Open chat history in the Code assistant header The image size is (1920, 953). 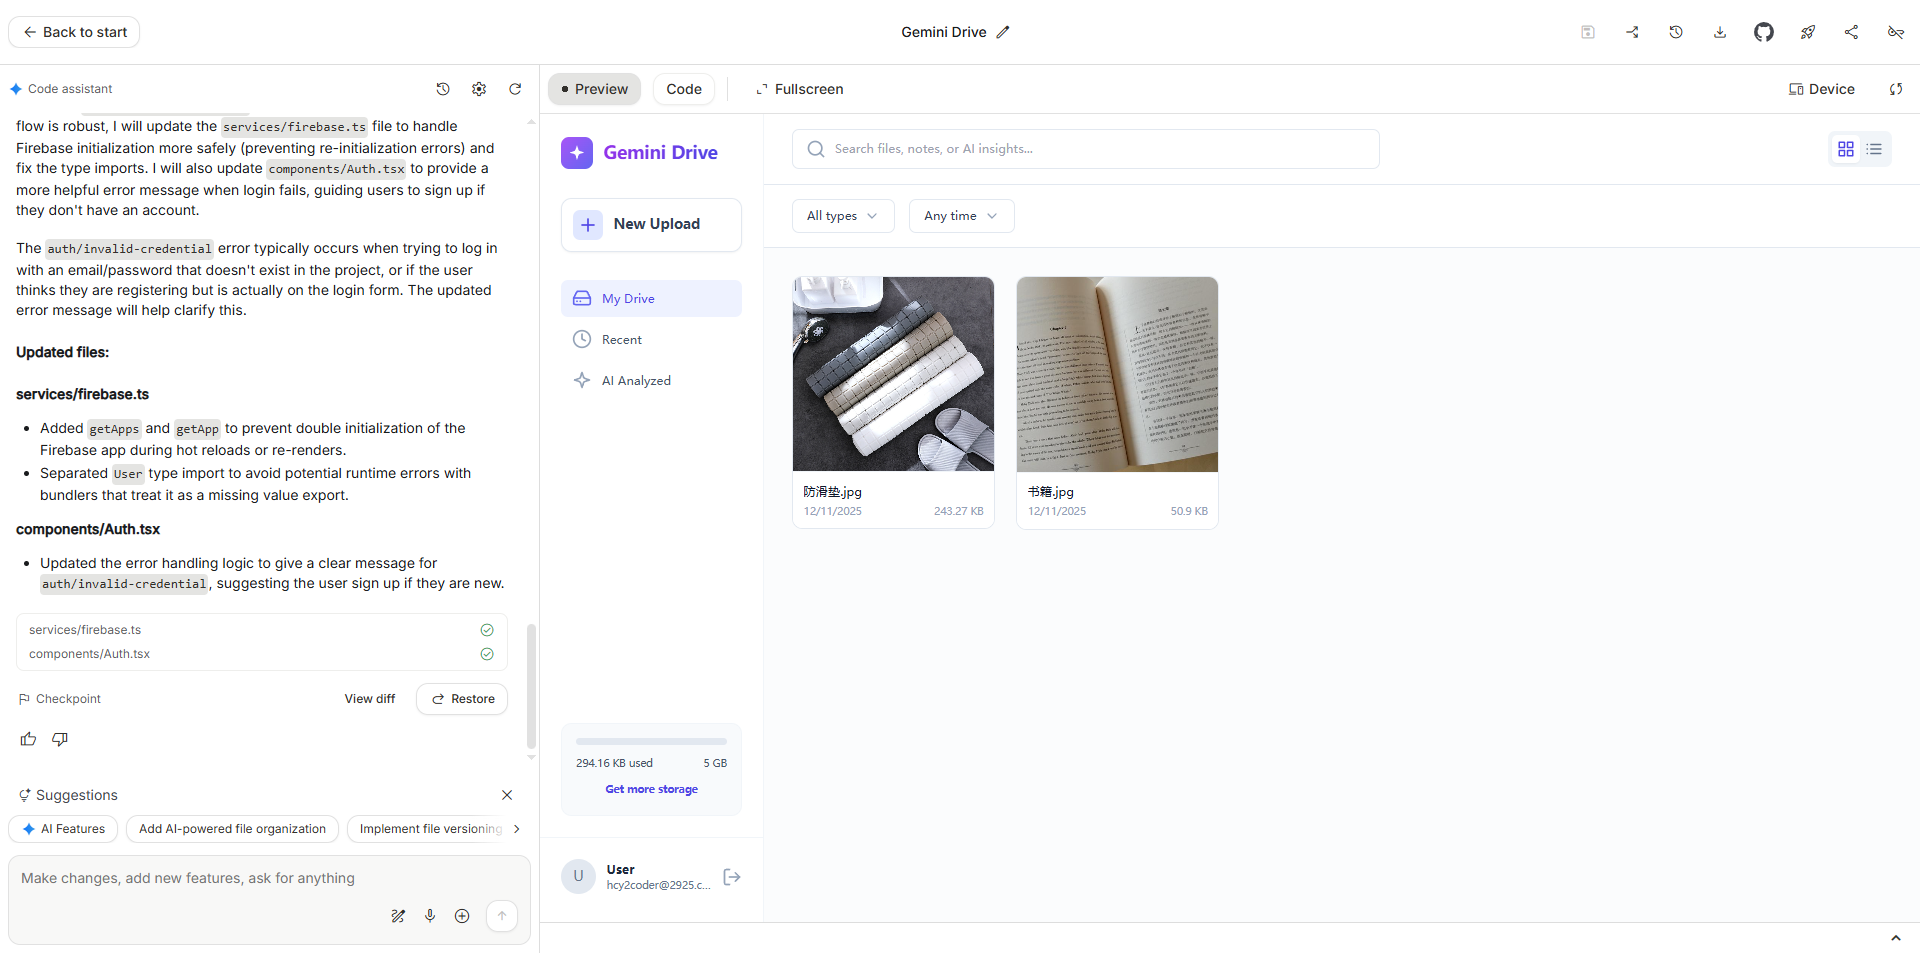tap(443, 89)
